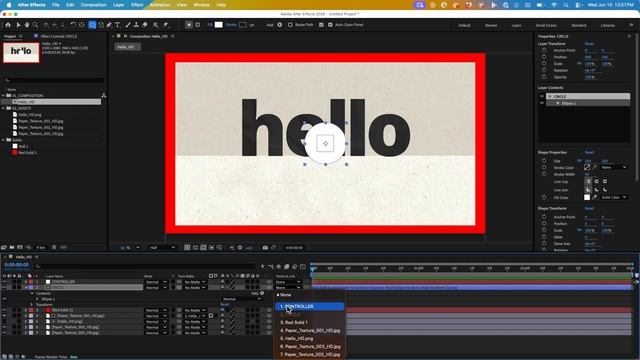Screen dimensions: 640x360
Task: Open the Stroke Color type dropdown (None)
Action: point(614,167)
